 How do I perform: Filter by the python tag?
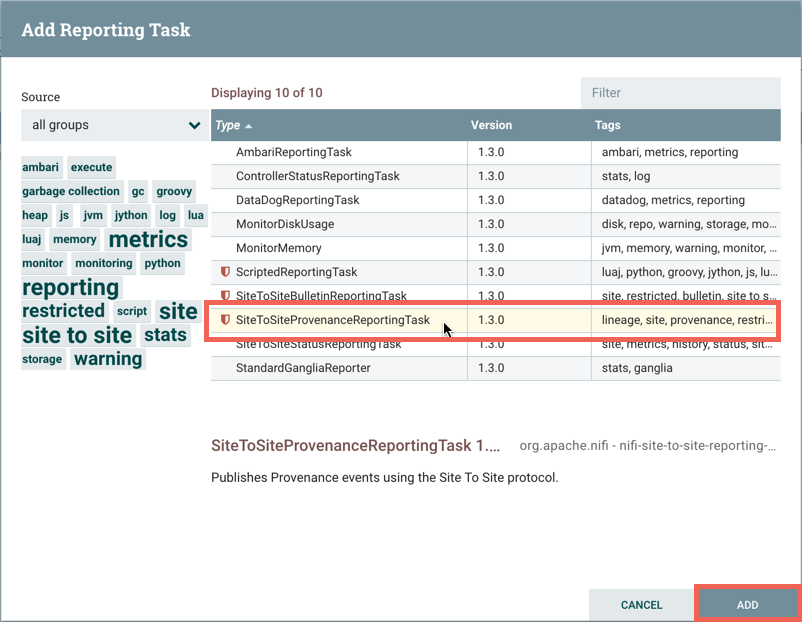click(163, 263)
